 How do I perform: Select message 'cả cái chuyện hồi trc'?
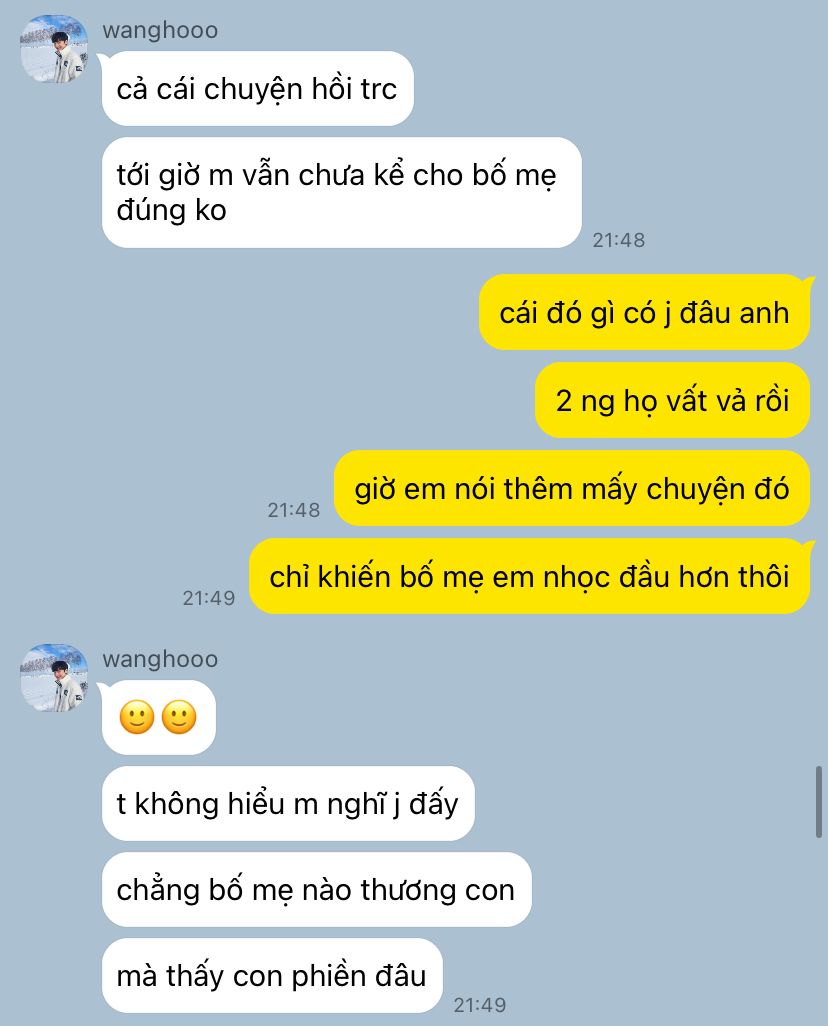[x=257, y=88]
